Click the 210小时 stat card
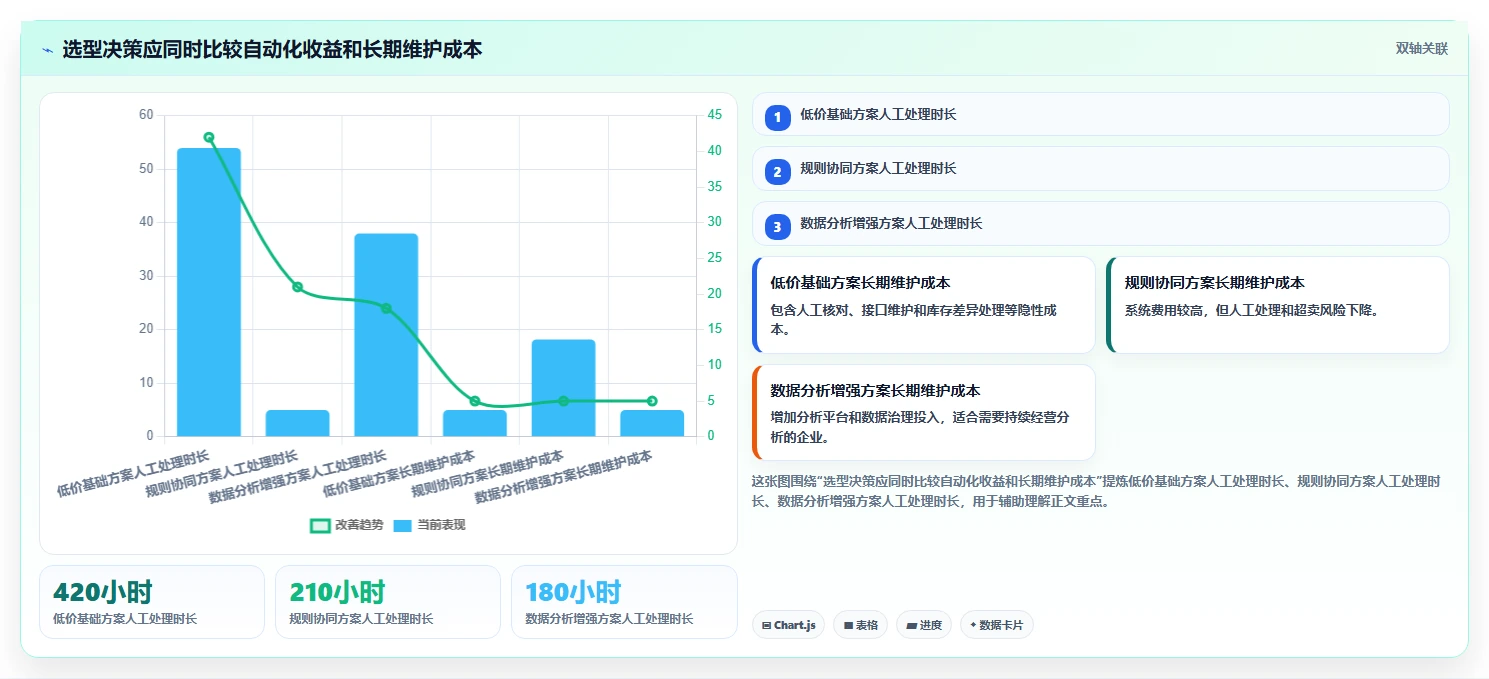The width and height of the screenshot is (1489, 679). [x=388, y=602]
